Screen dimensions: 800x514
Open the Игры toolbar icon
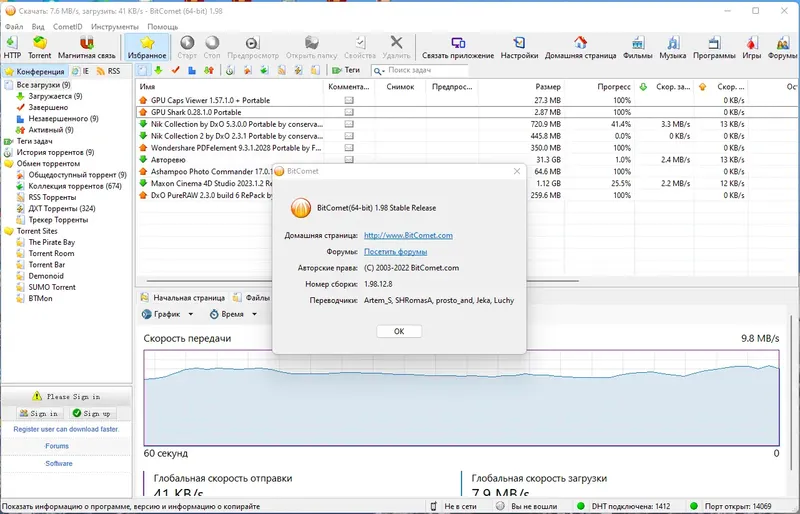click(752, 47)
